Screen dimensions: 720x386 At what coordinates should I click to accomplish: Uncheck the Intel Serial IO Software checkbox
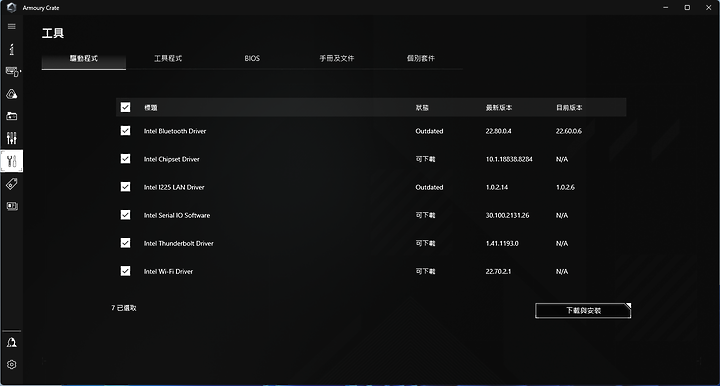click(x=125, y=215)
